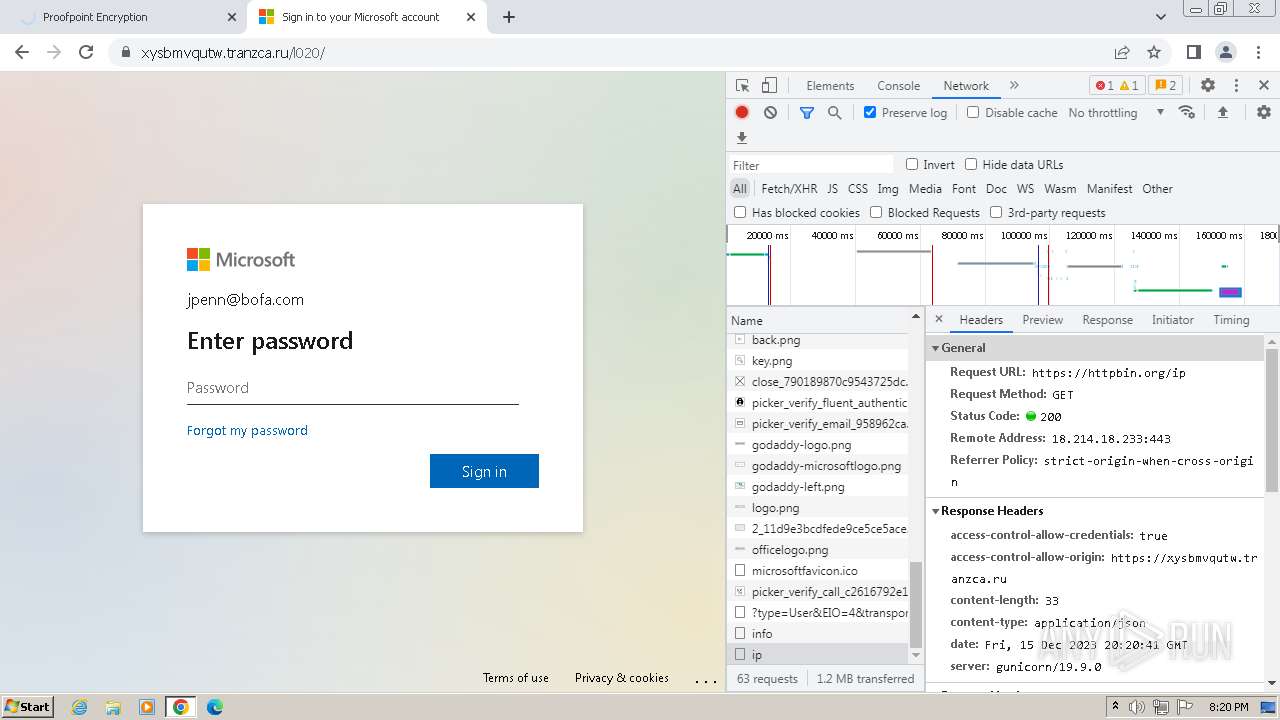Switch to the Elements panel

[830, 86]
